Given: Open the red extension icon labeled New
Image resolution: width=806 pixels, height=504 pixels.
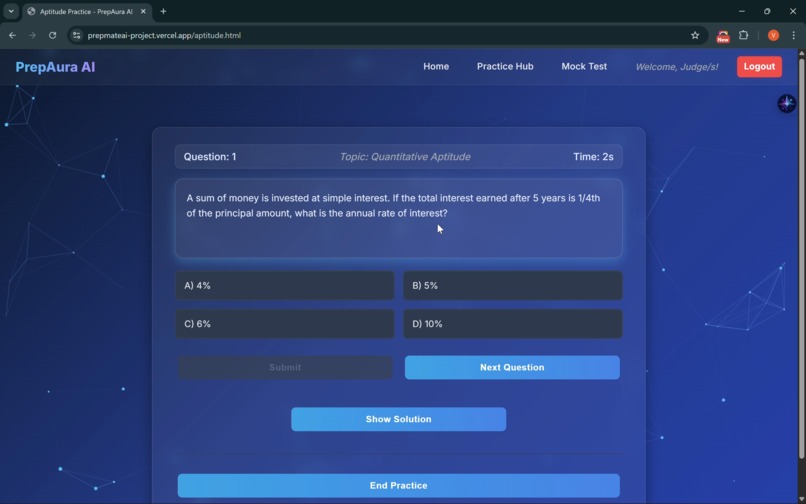Looking at the screenshot, I should click(x=723, y=36).
